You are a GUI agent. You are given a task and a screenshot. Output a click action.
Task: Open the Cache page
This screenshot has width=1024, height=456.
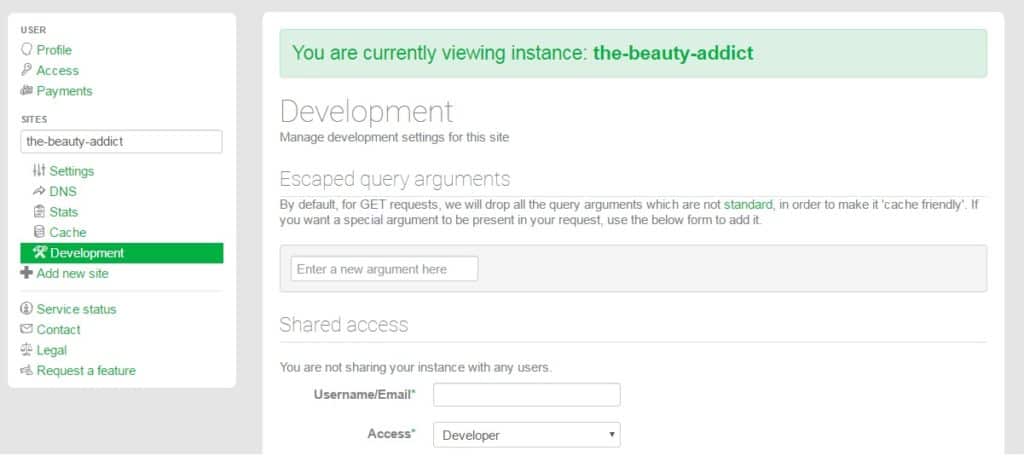68,232
